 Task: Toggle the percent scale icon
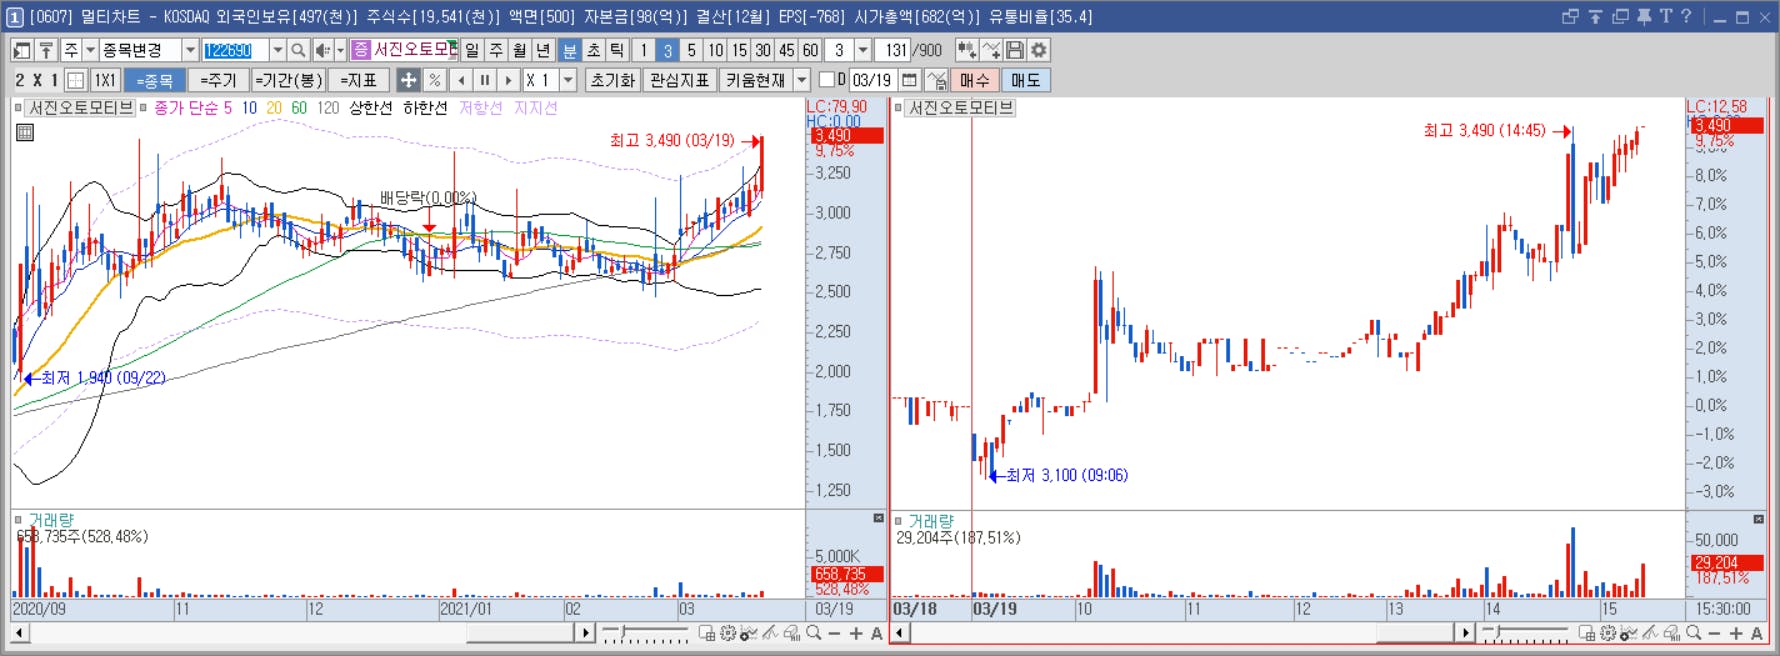point(434,80)
